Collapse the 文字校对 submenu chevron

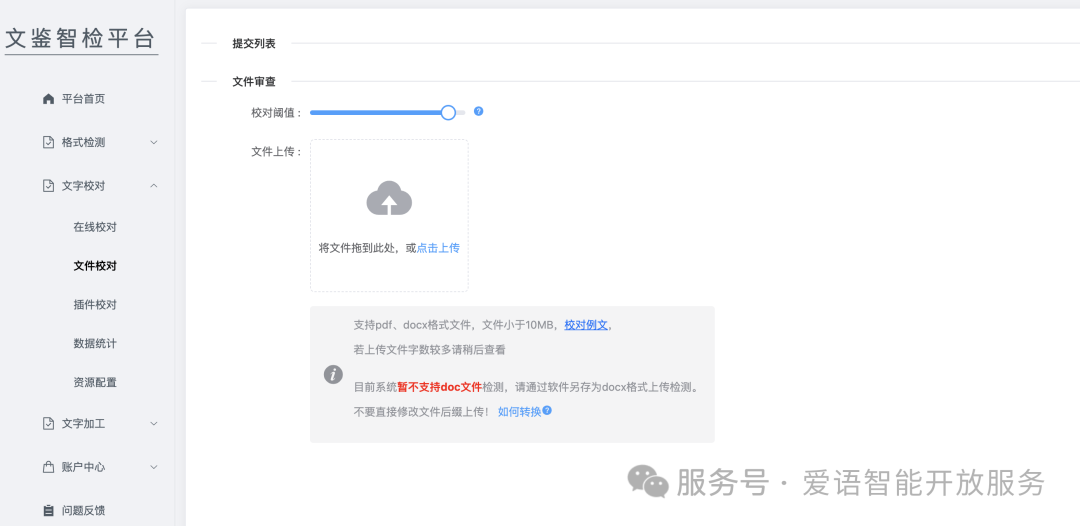pos(154,186)
